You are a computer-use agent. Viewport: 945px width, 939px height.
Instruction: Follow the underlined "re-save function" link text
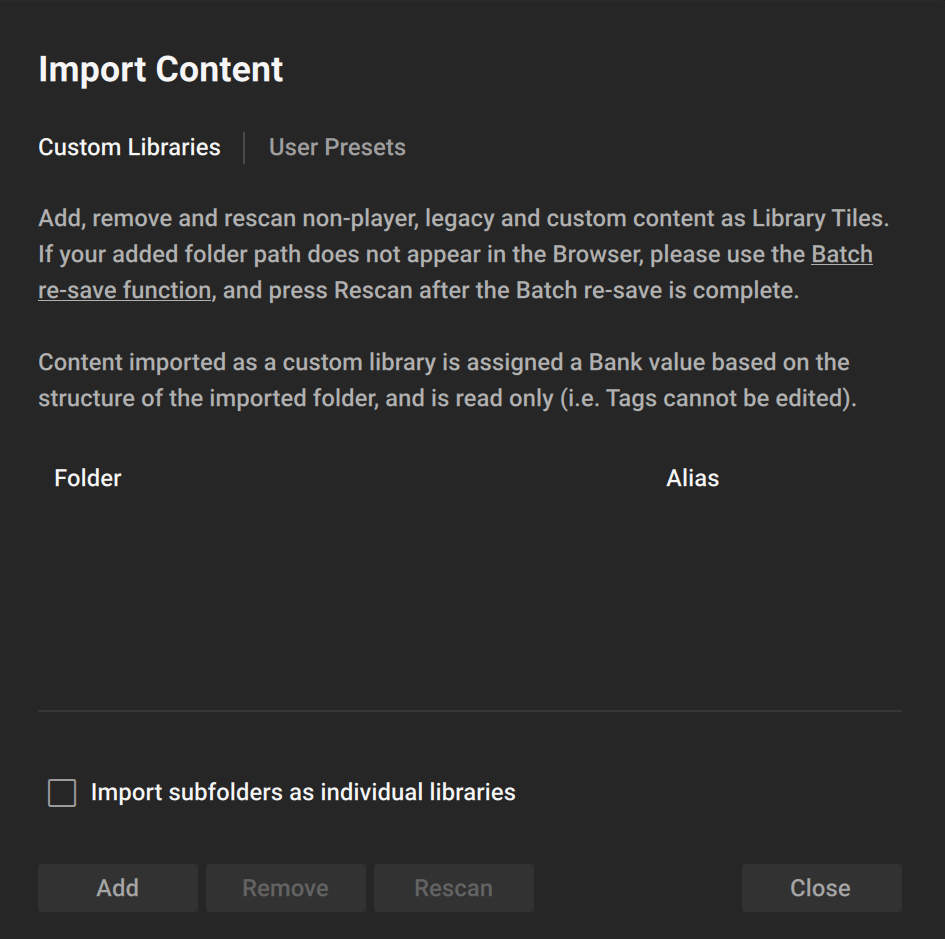click(125, 291)
